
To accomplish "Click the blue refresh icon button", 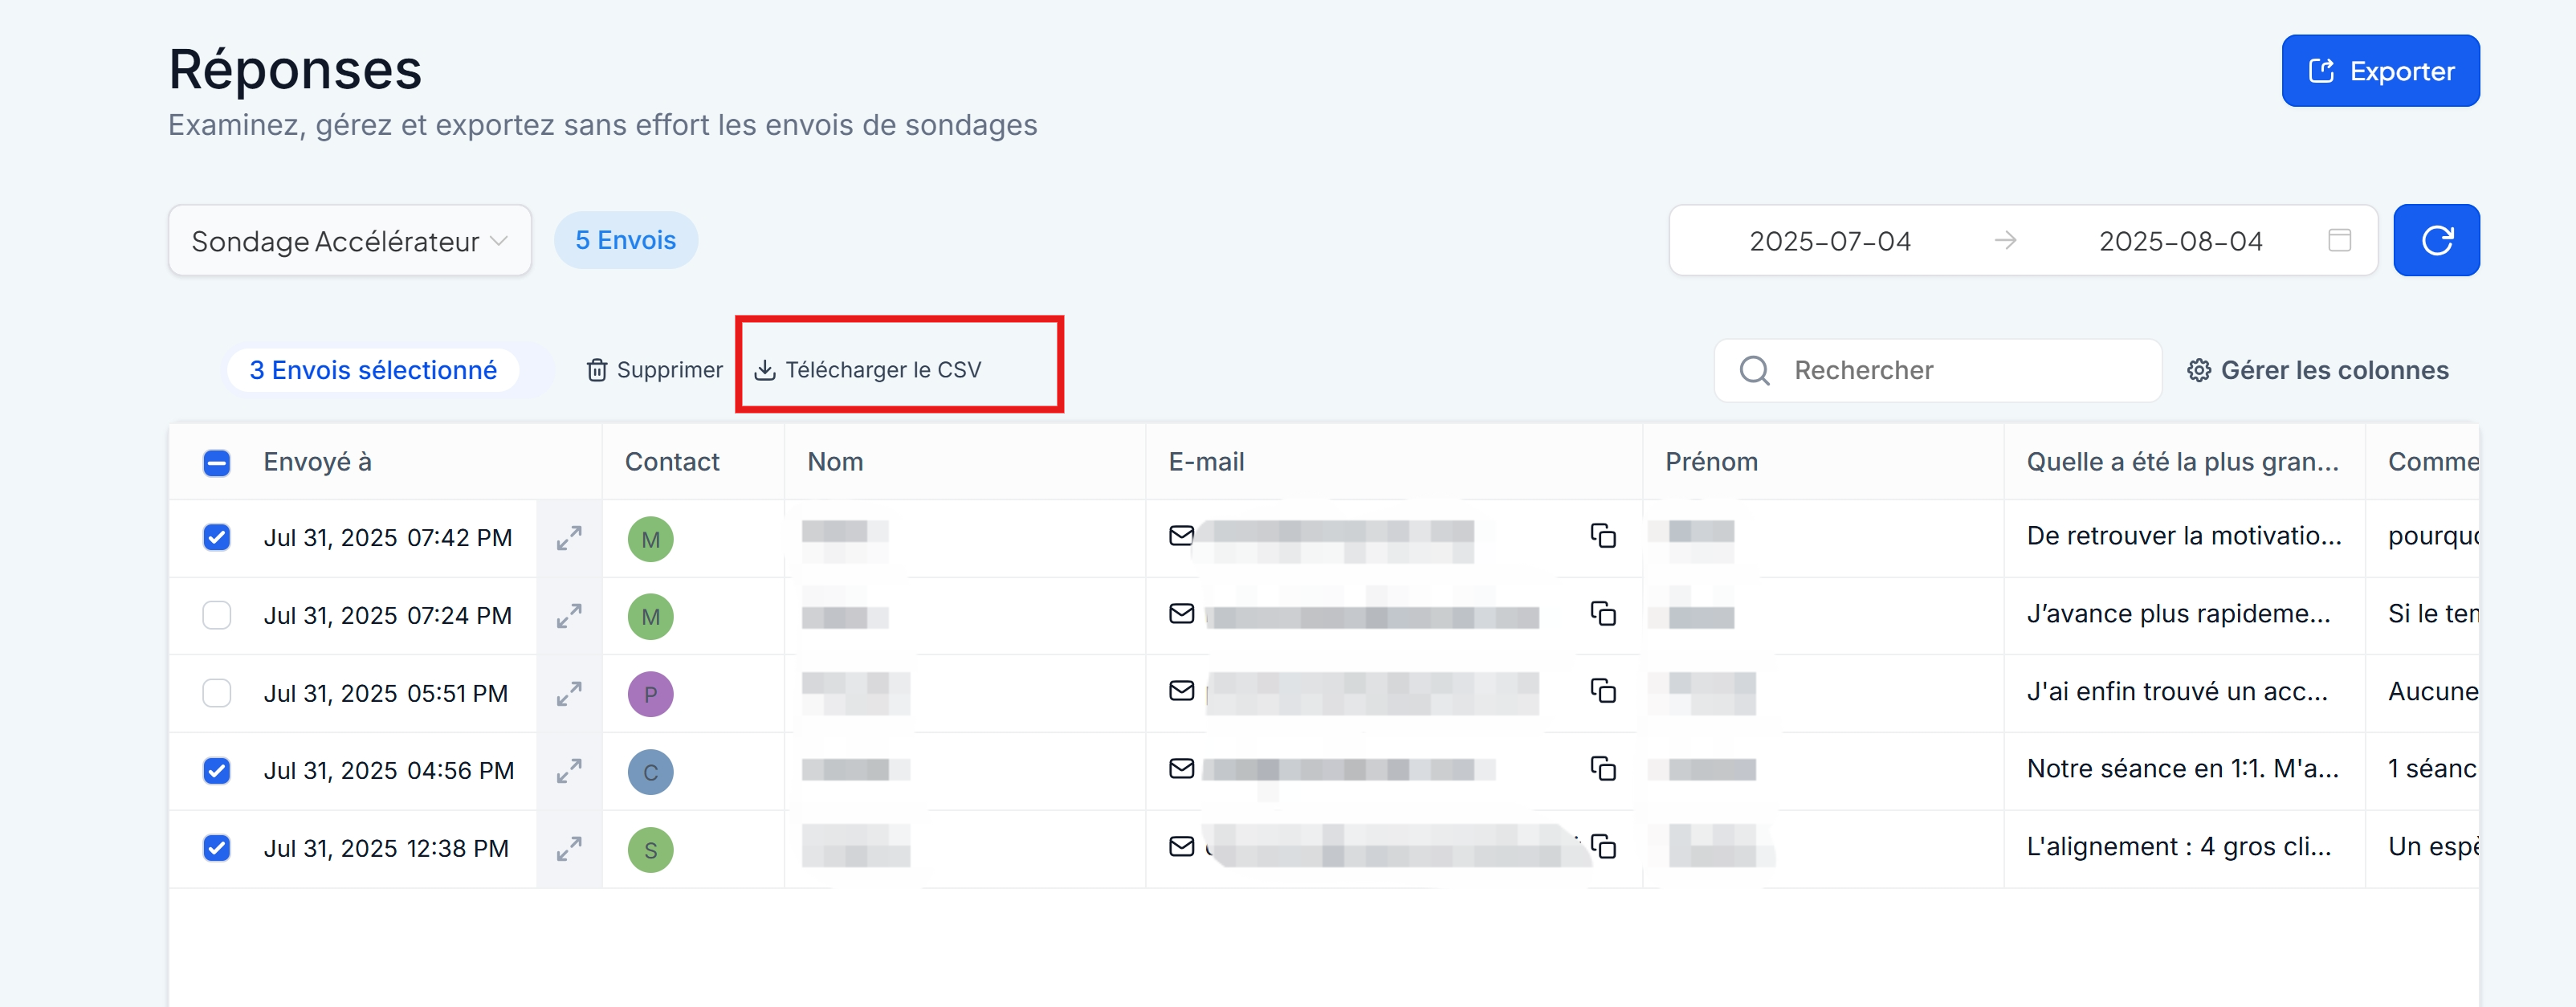I will 2435,241.
